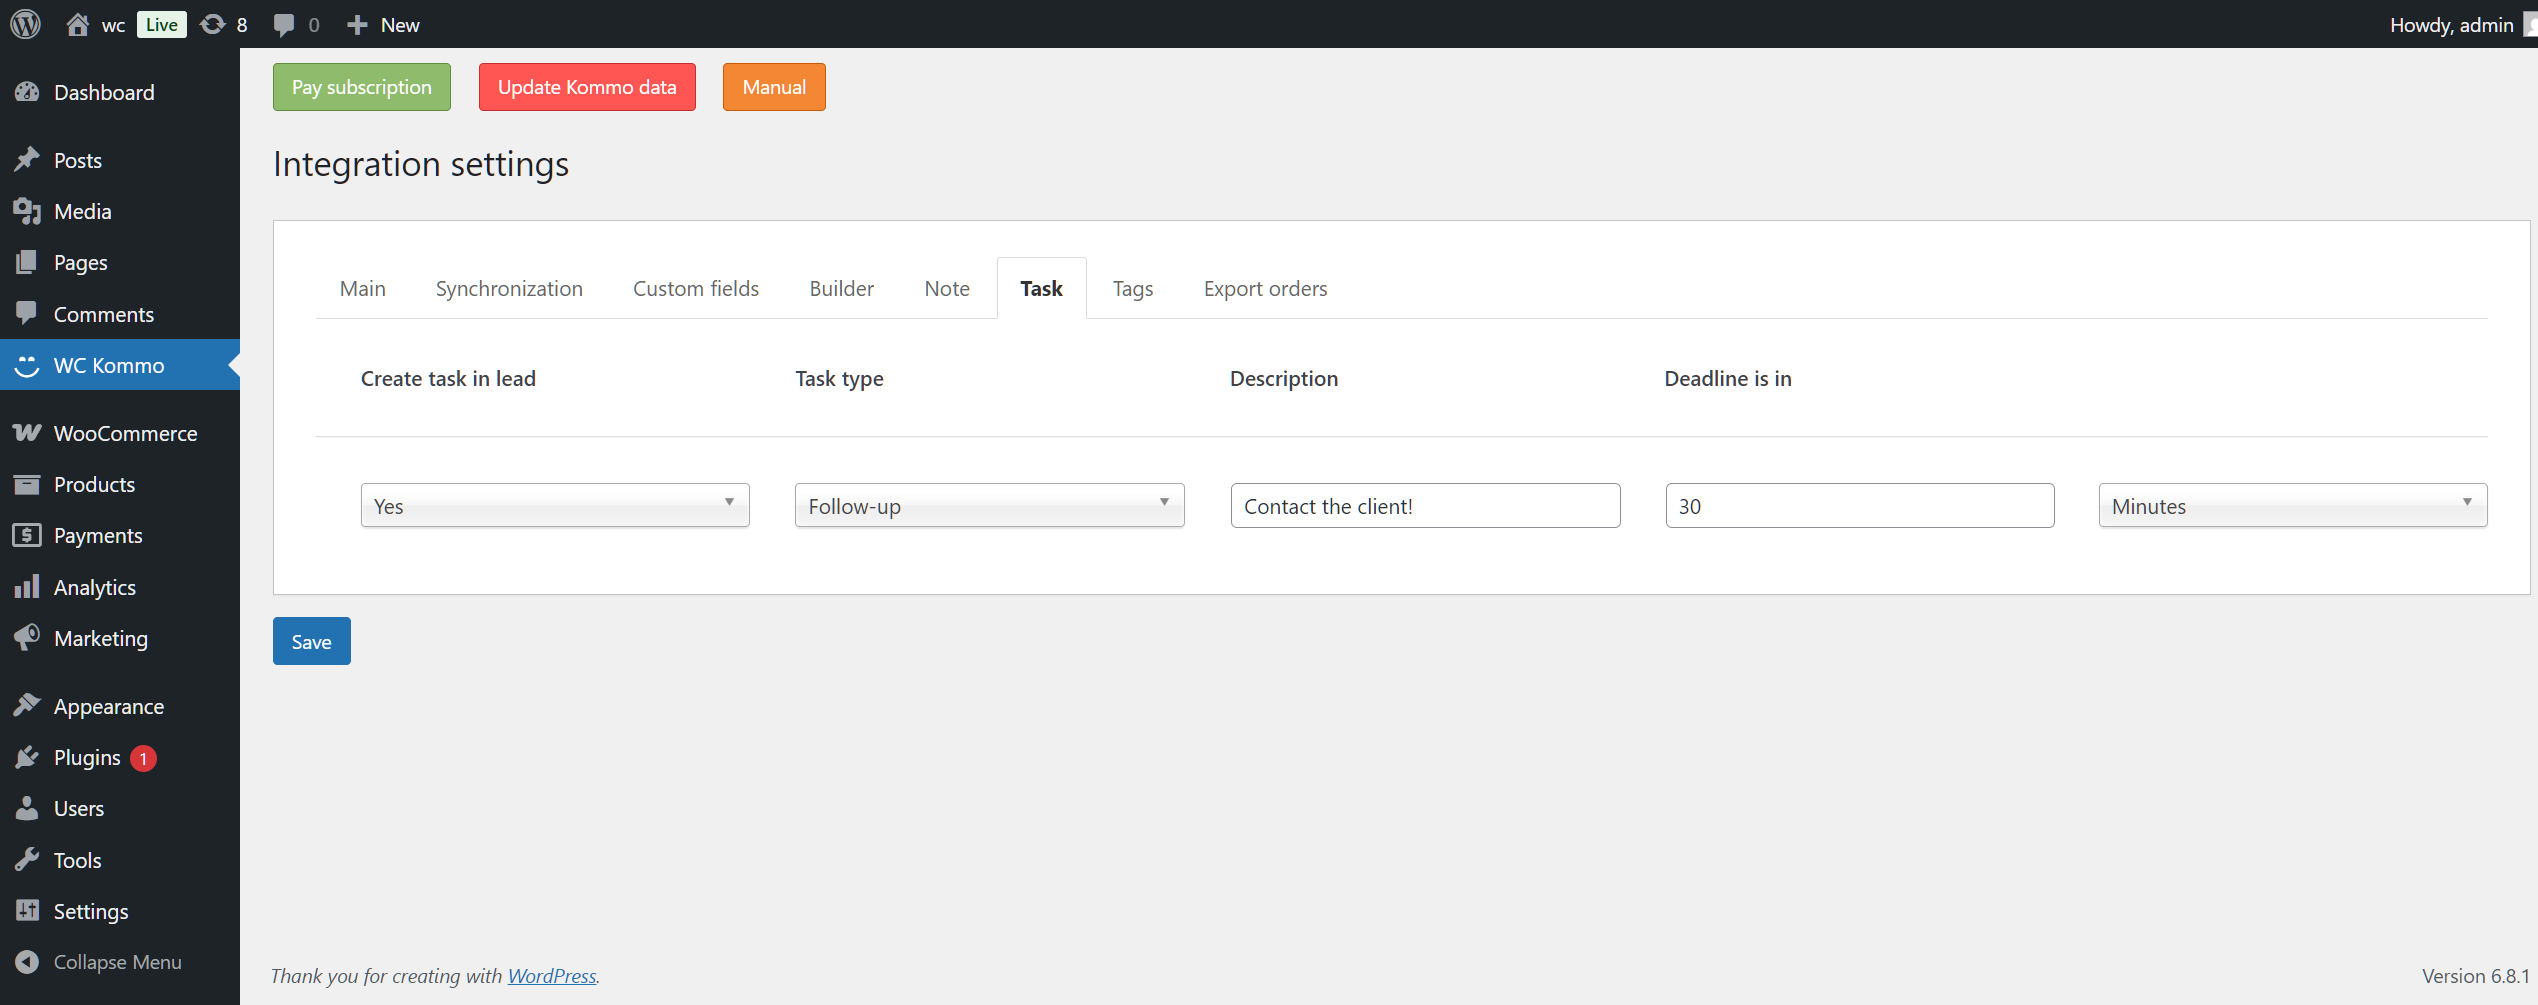This screenshot has width=2538, height=1005.
Task: Click the Plugins icon with notification badge
Action: click(27, 757)
